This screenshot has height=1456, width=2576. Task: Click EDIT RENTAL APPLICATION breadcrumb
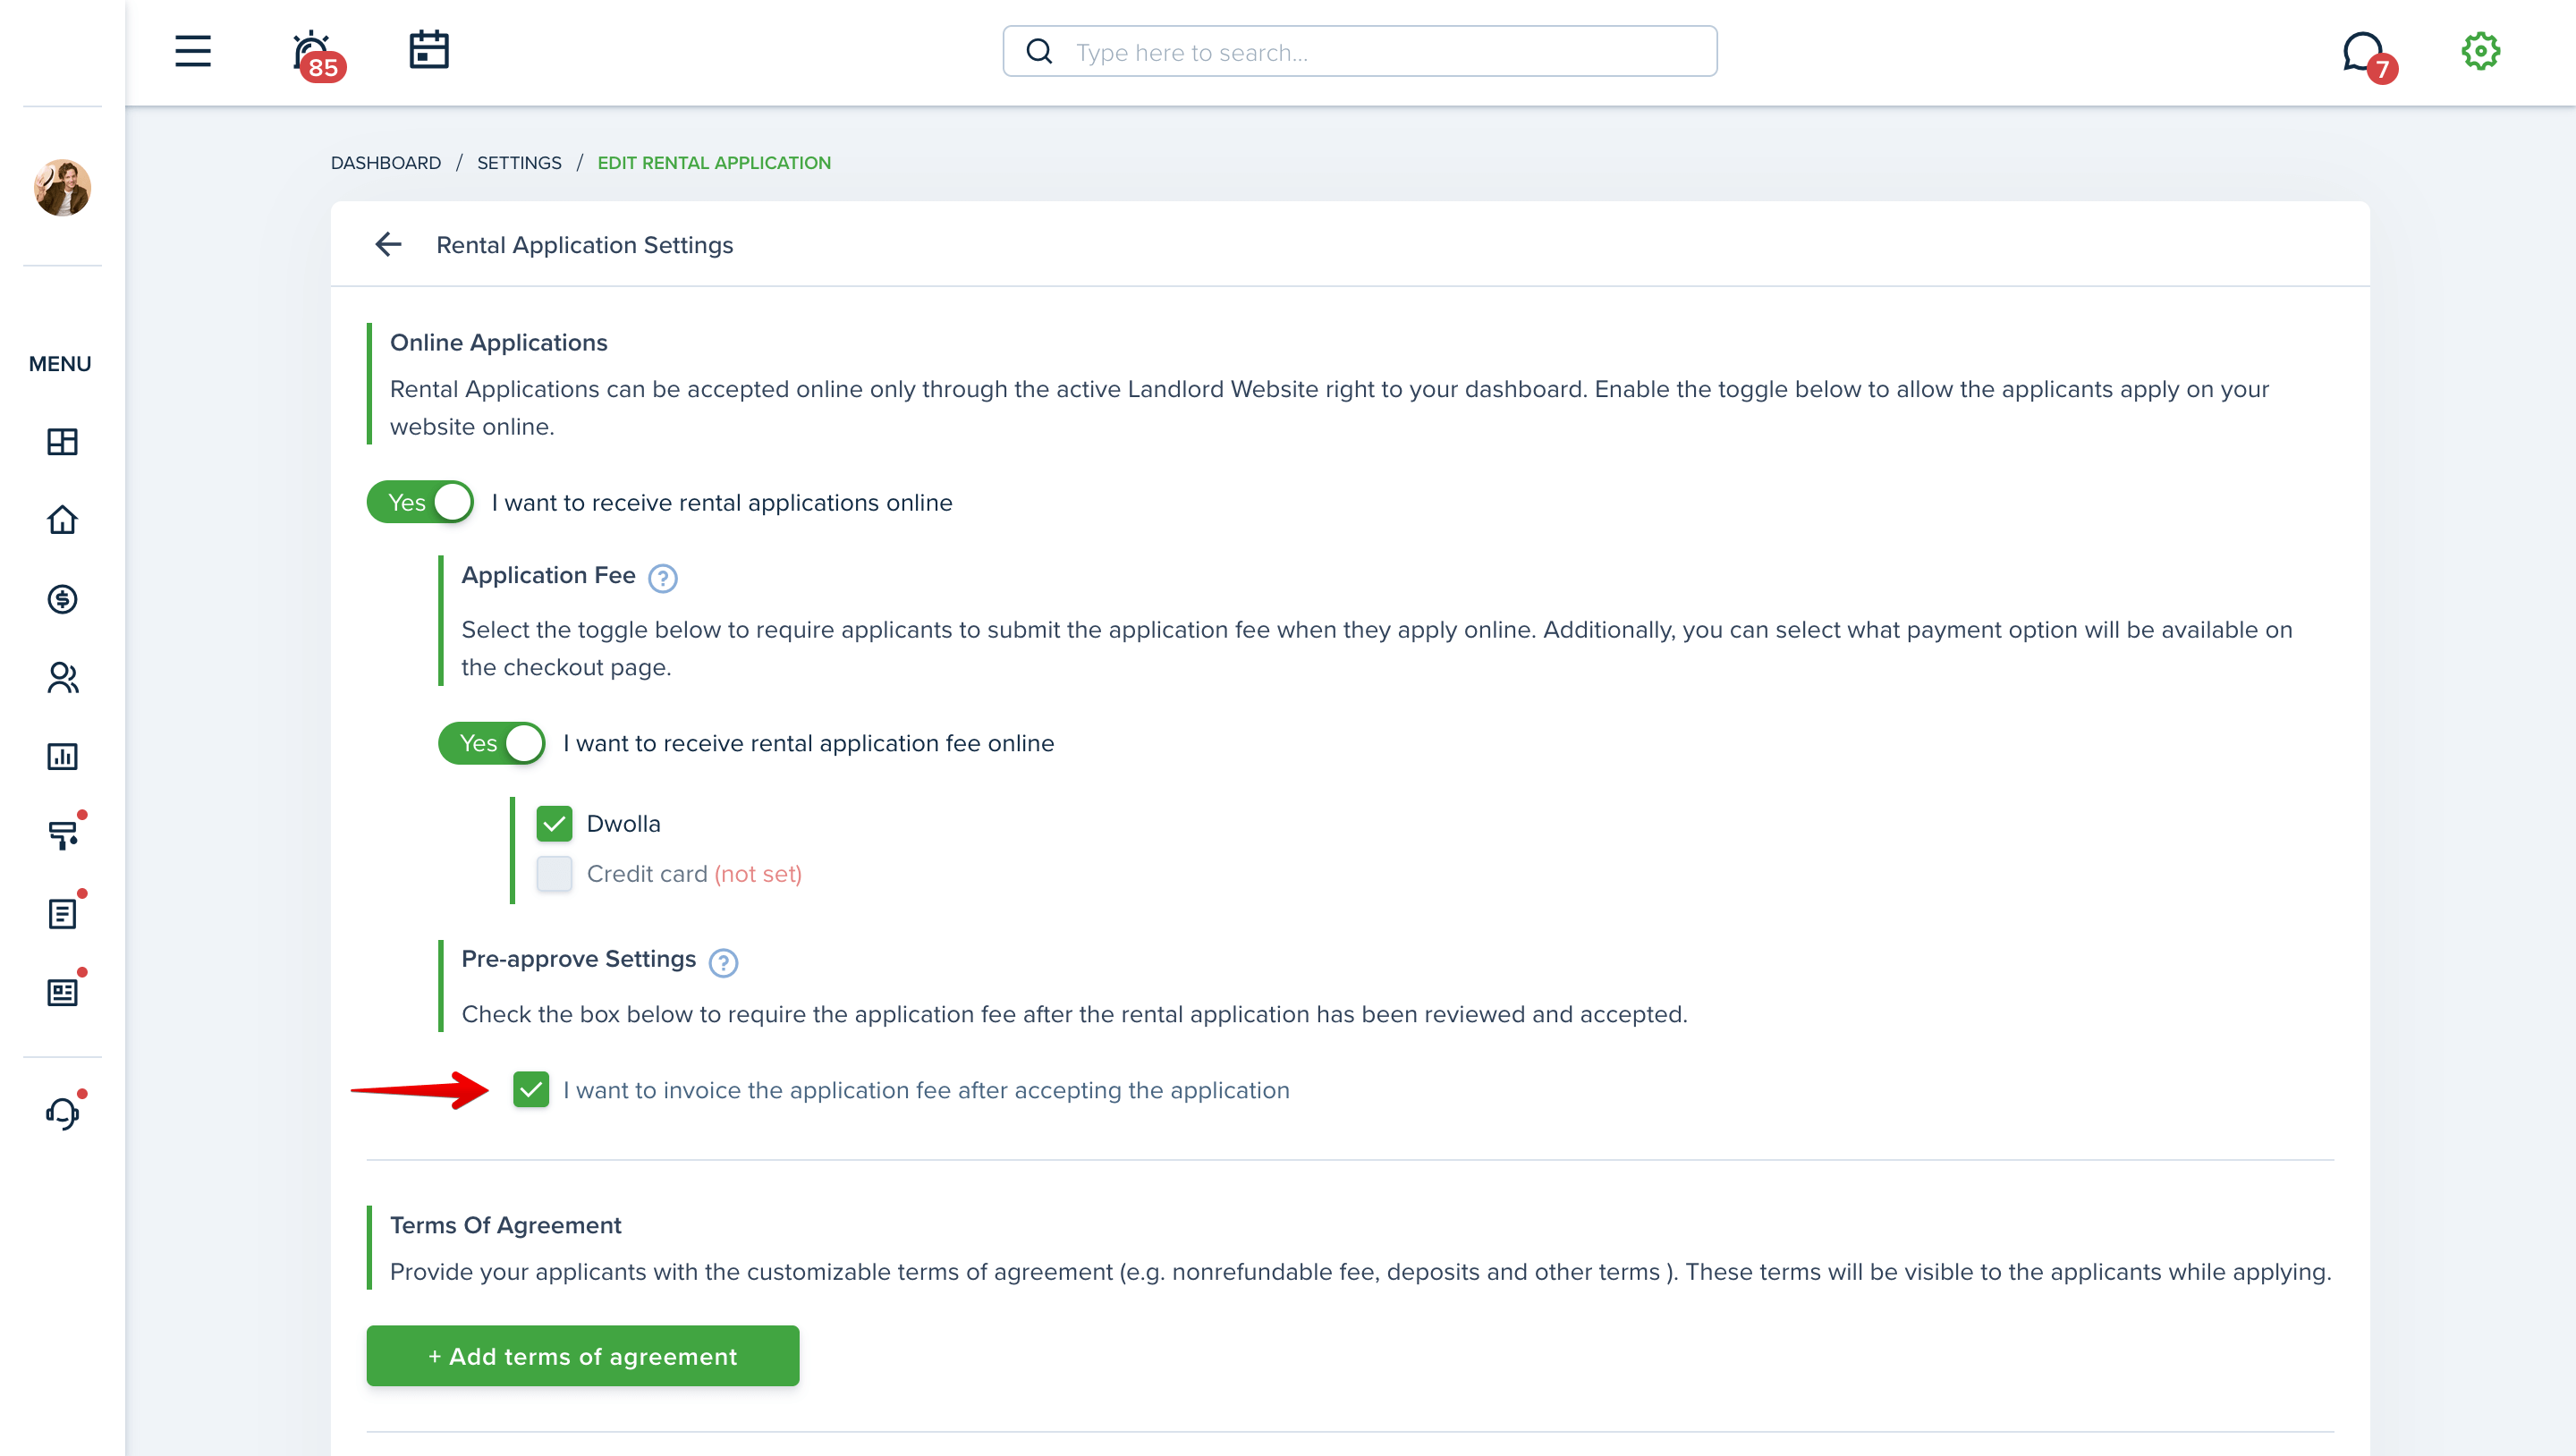714,163
